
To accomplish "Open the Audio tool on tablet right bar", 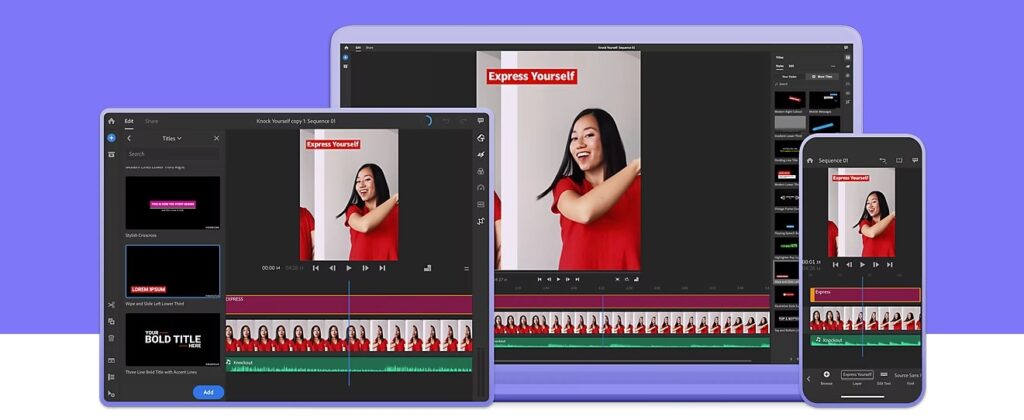I will pyautogui.click(x=481, y=204).
